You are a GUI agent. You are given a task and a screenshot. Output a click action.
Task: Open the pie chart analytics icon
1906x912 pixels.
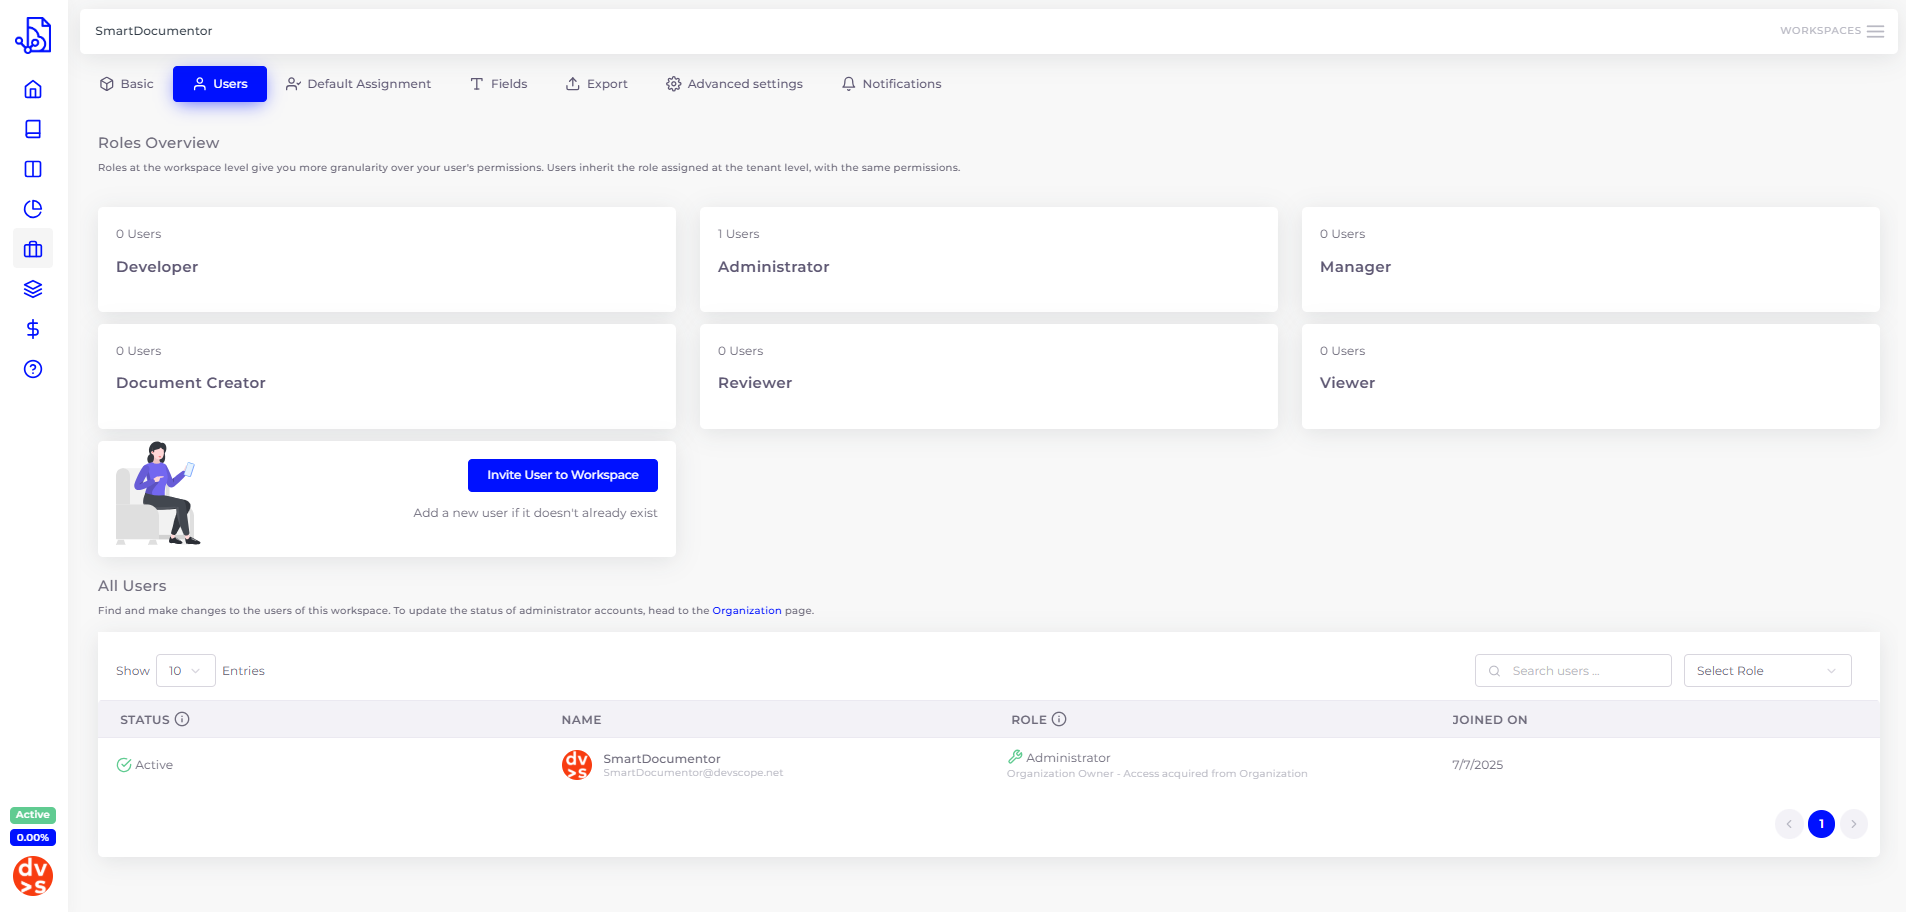coord(33,209)
